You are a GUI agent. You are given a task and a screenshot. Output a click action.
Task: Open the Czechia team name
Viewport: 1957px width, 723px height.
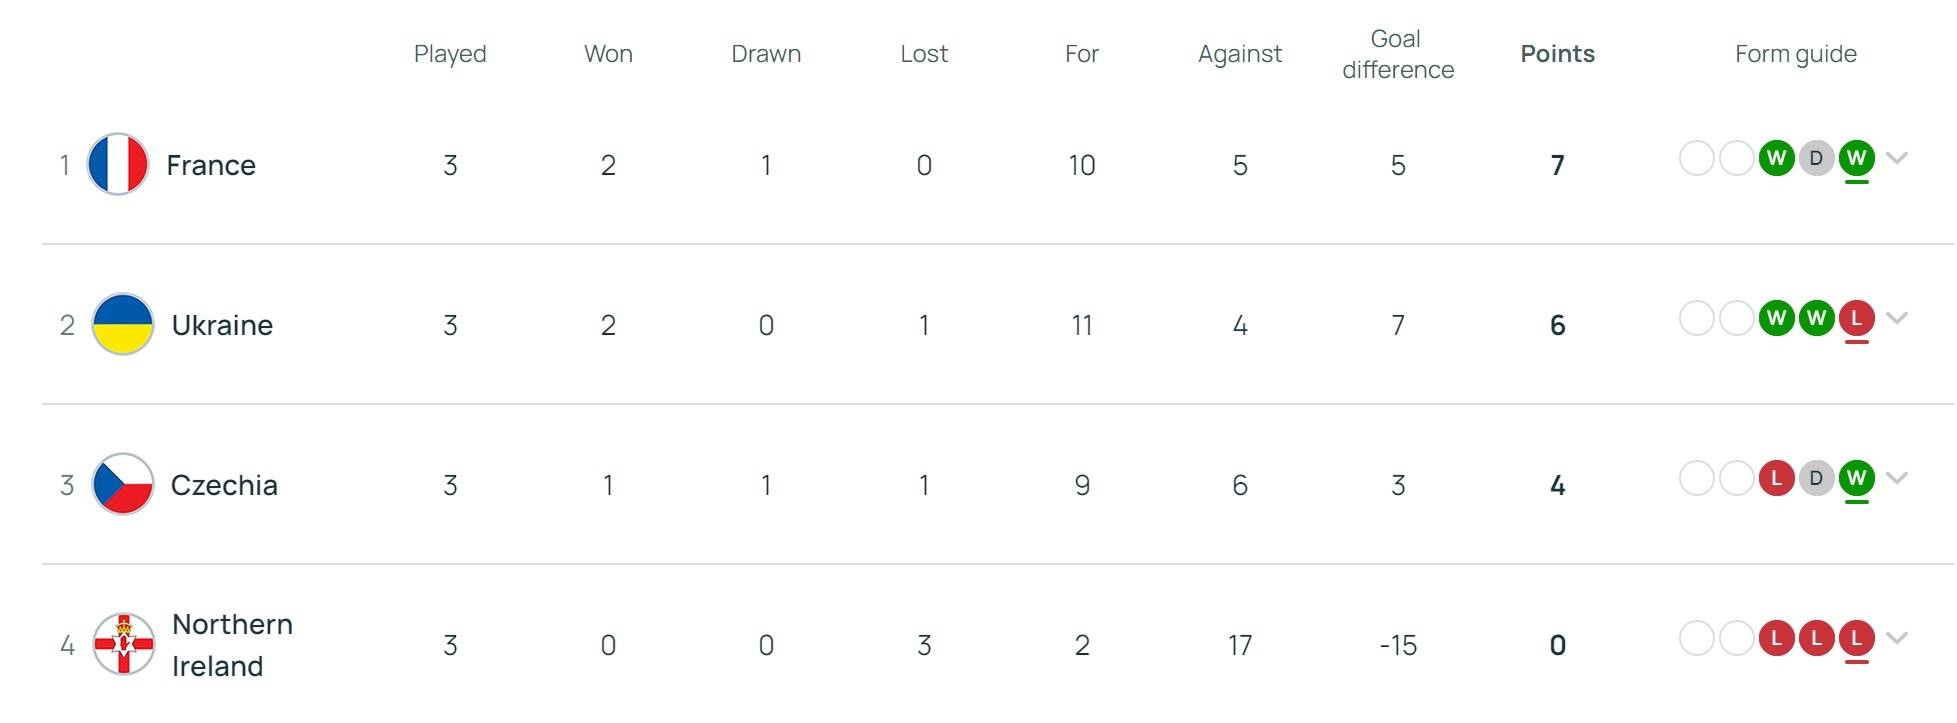[x=224, y=485]
